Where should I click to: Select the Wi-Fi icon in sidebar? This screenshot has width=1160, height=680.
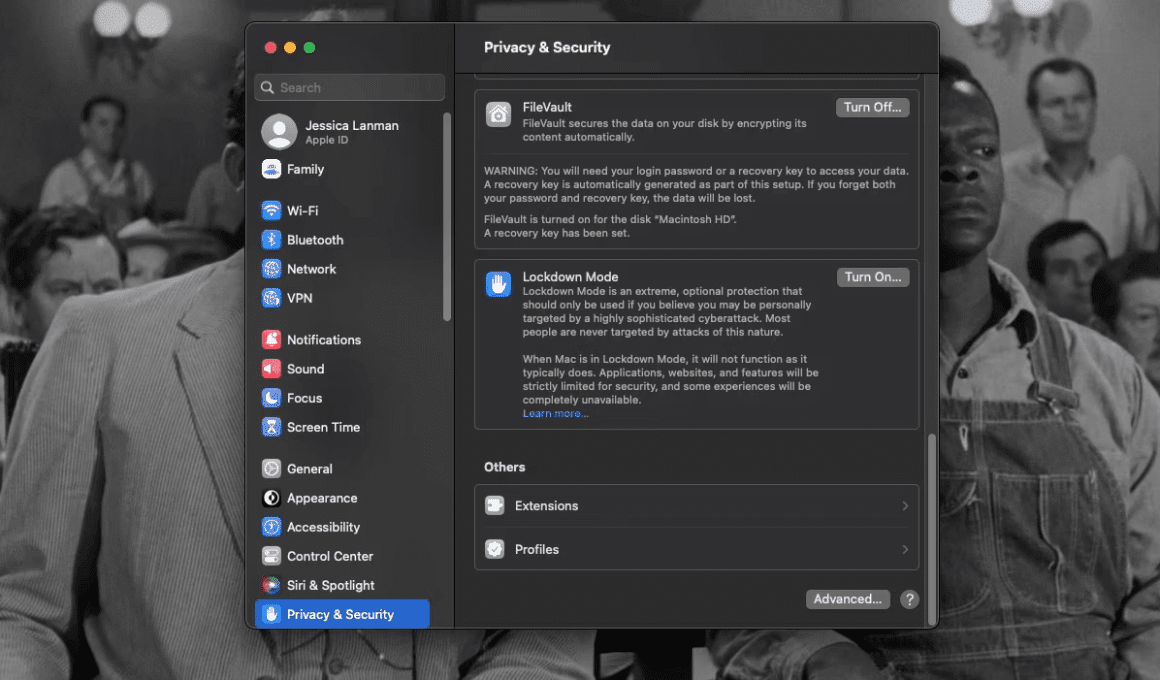point(272,210)
